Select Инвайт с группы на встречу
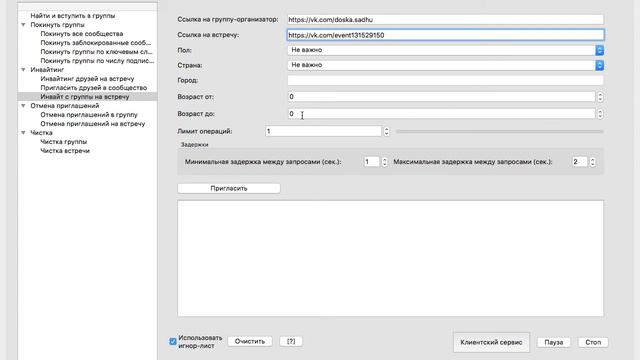The width and height of the screenshot is (640, 360). point(84,97)
